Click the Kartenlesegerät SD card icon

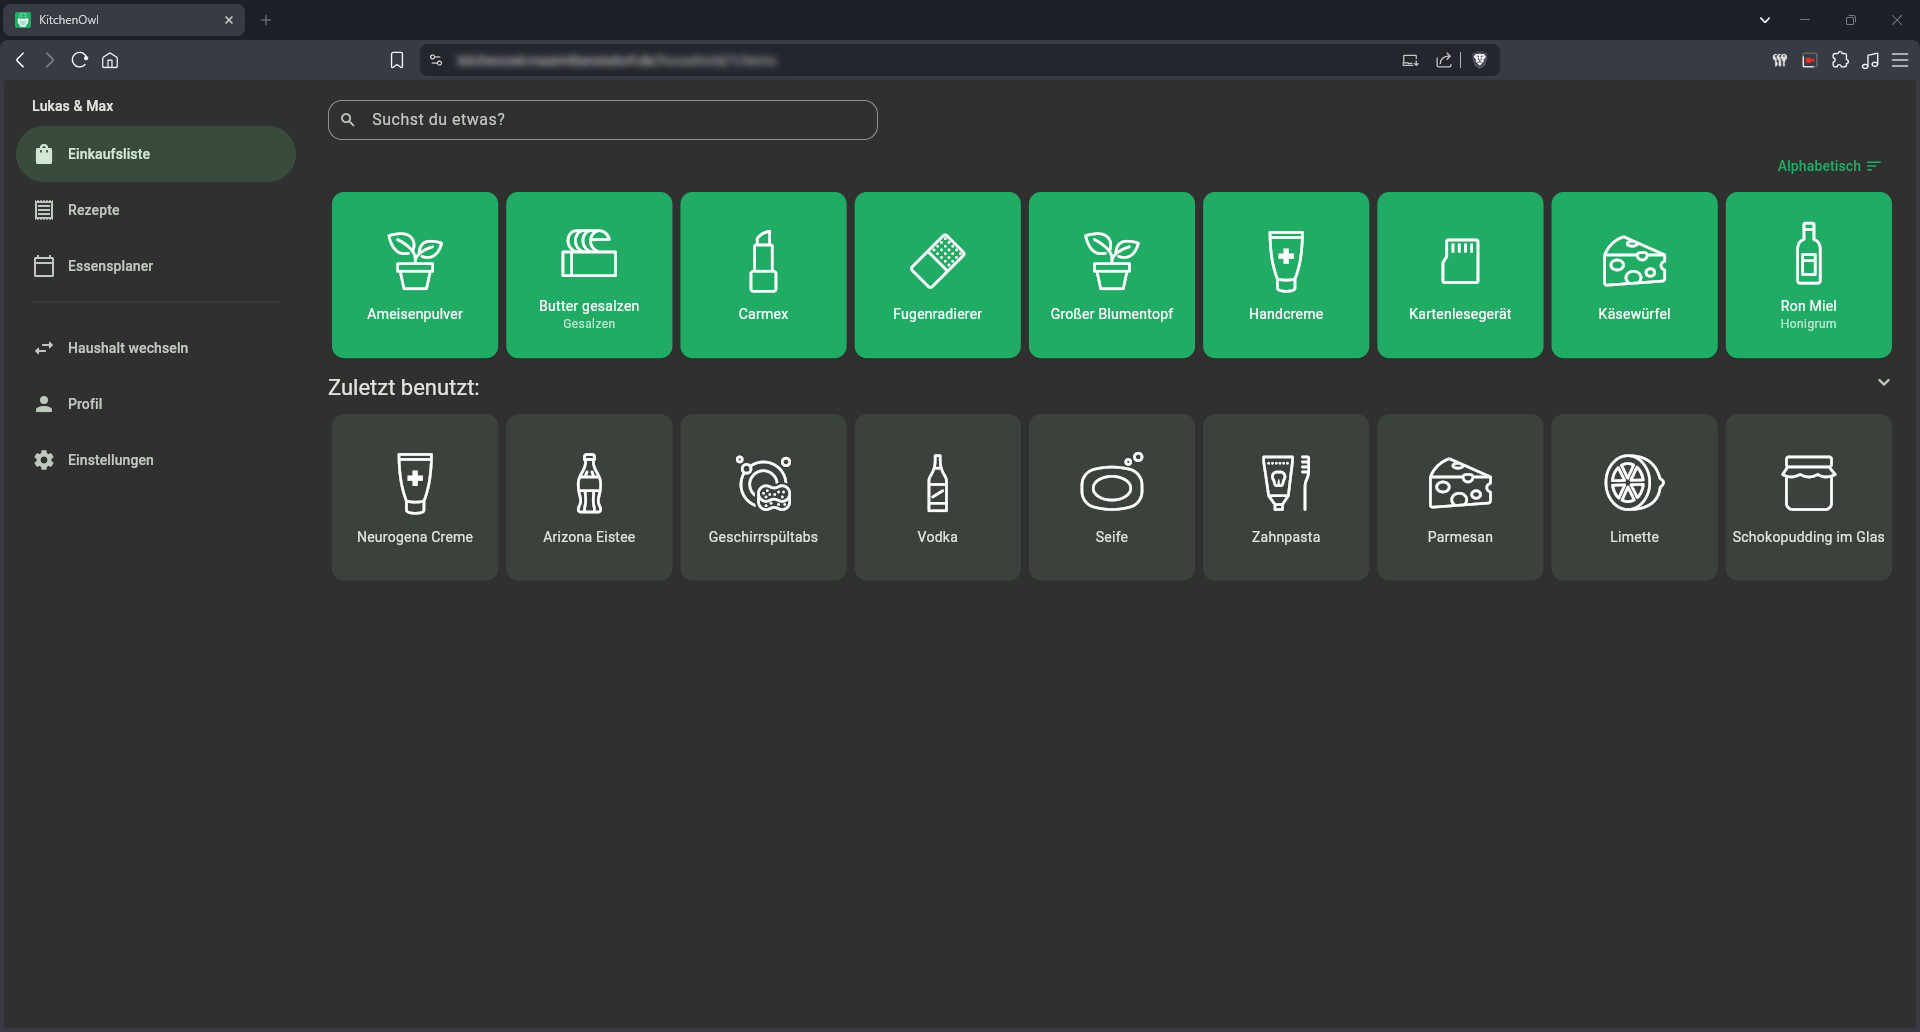point(1460,261)
